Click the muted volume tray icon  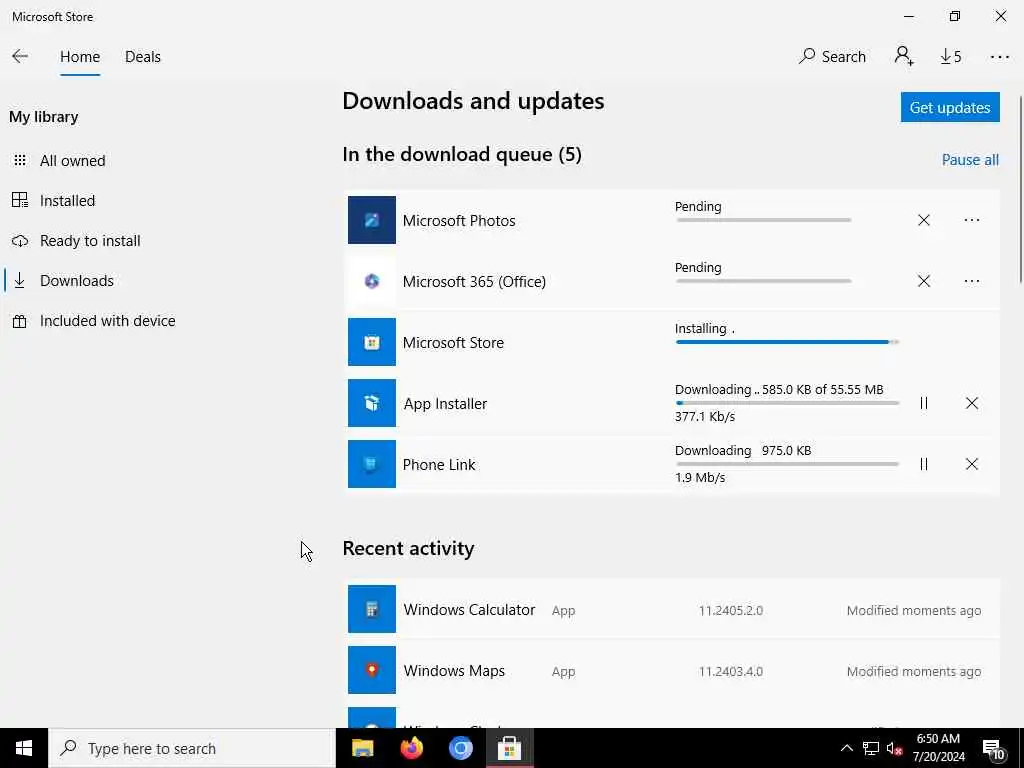pyautogui.click(x=894, y=748)
